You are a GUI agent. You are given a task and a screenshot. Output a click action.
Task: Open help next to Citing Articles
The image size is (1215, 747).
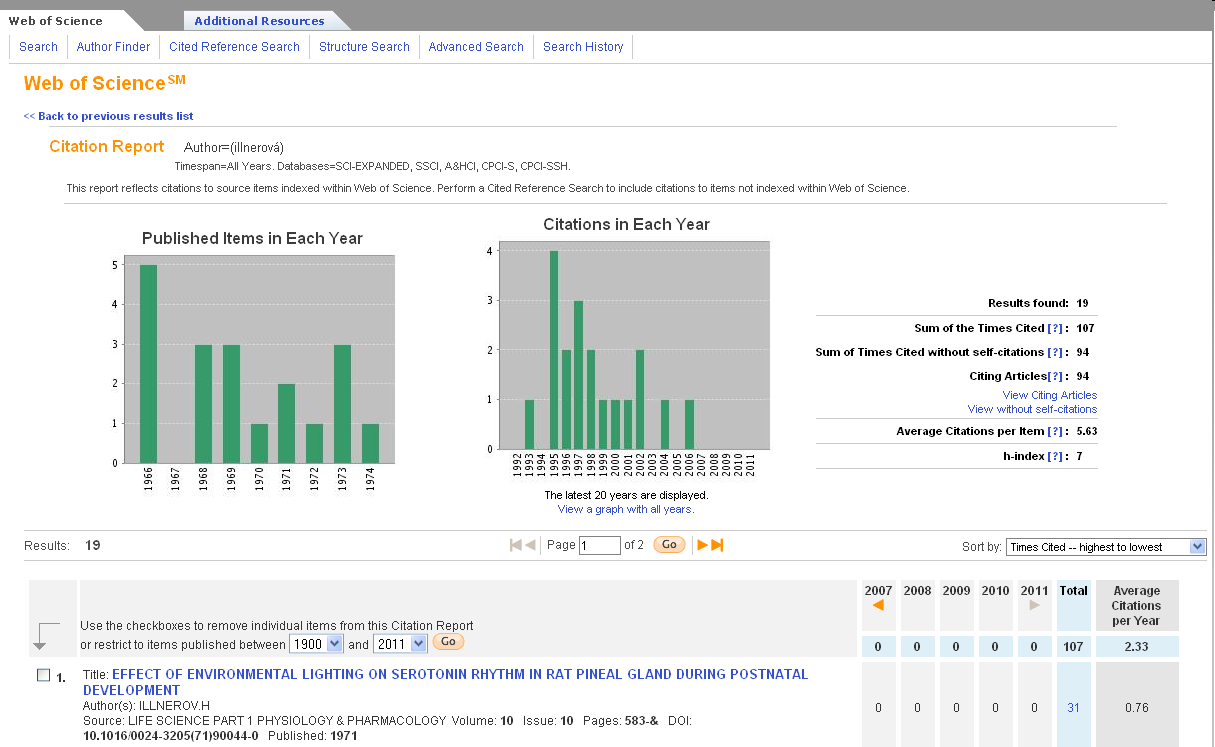point(1055,376)
